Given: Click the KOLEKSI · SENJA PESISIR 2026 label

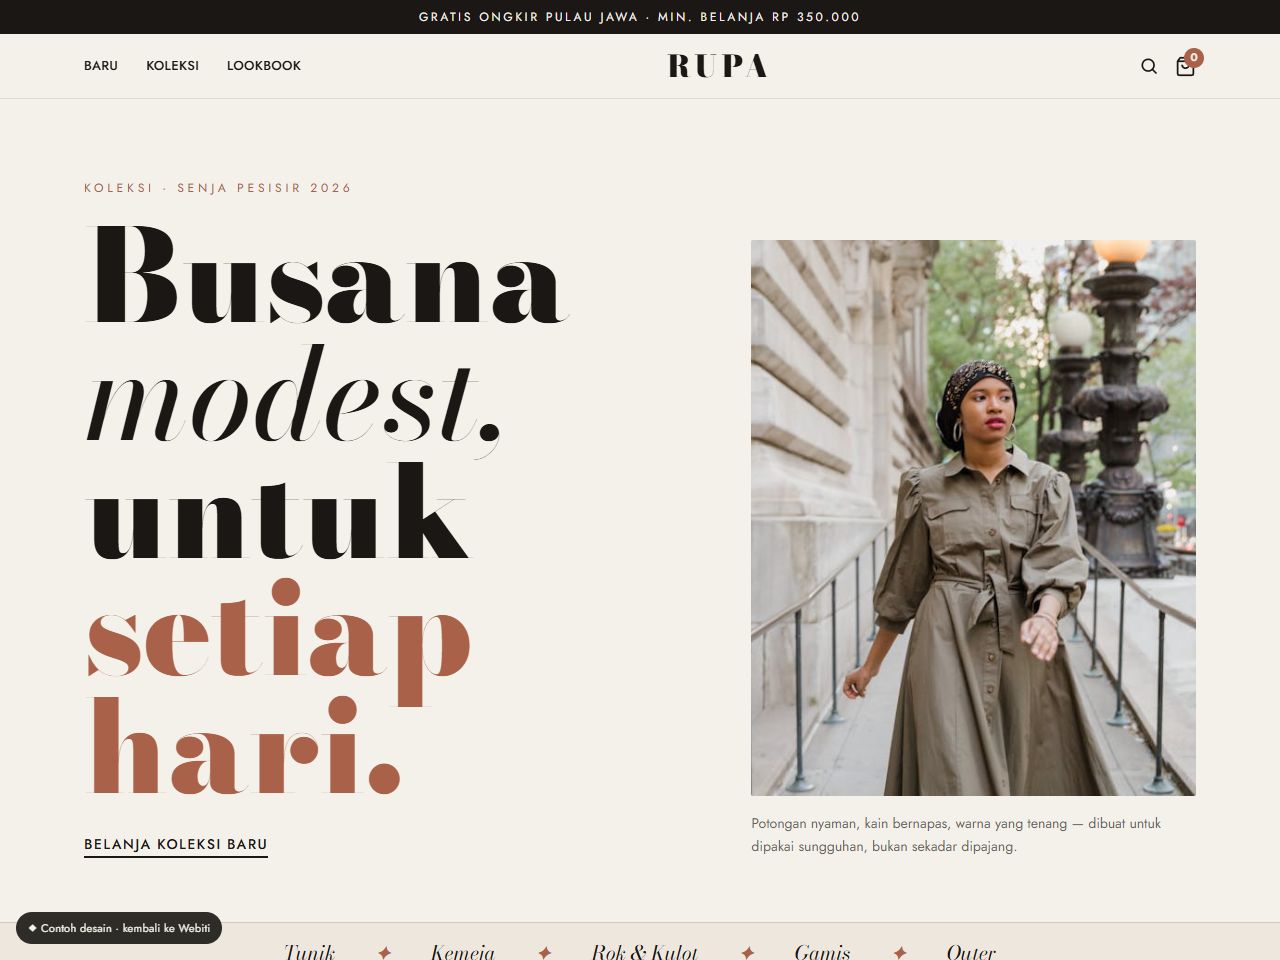Looking at the screenshot, I should [x=218, y=188].
